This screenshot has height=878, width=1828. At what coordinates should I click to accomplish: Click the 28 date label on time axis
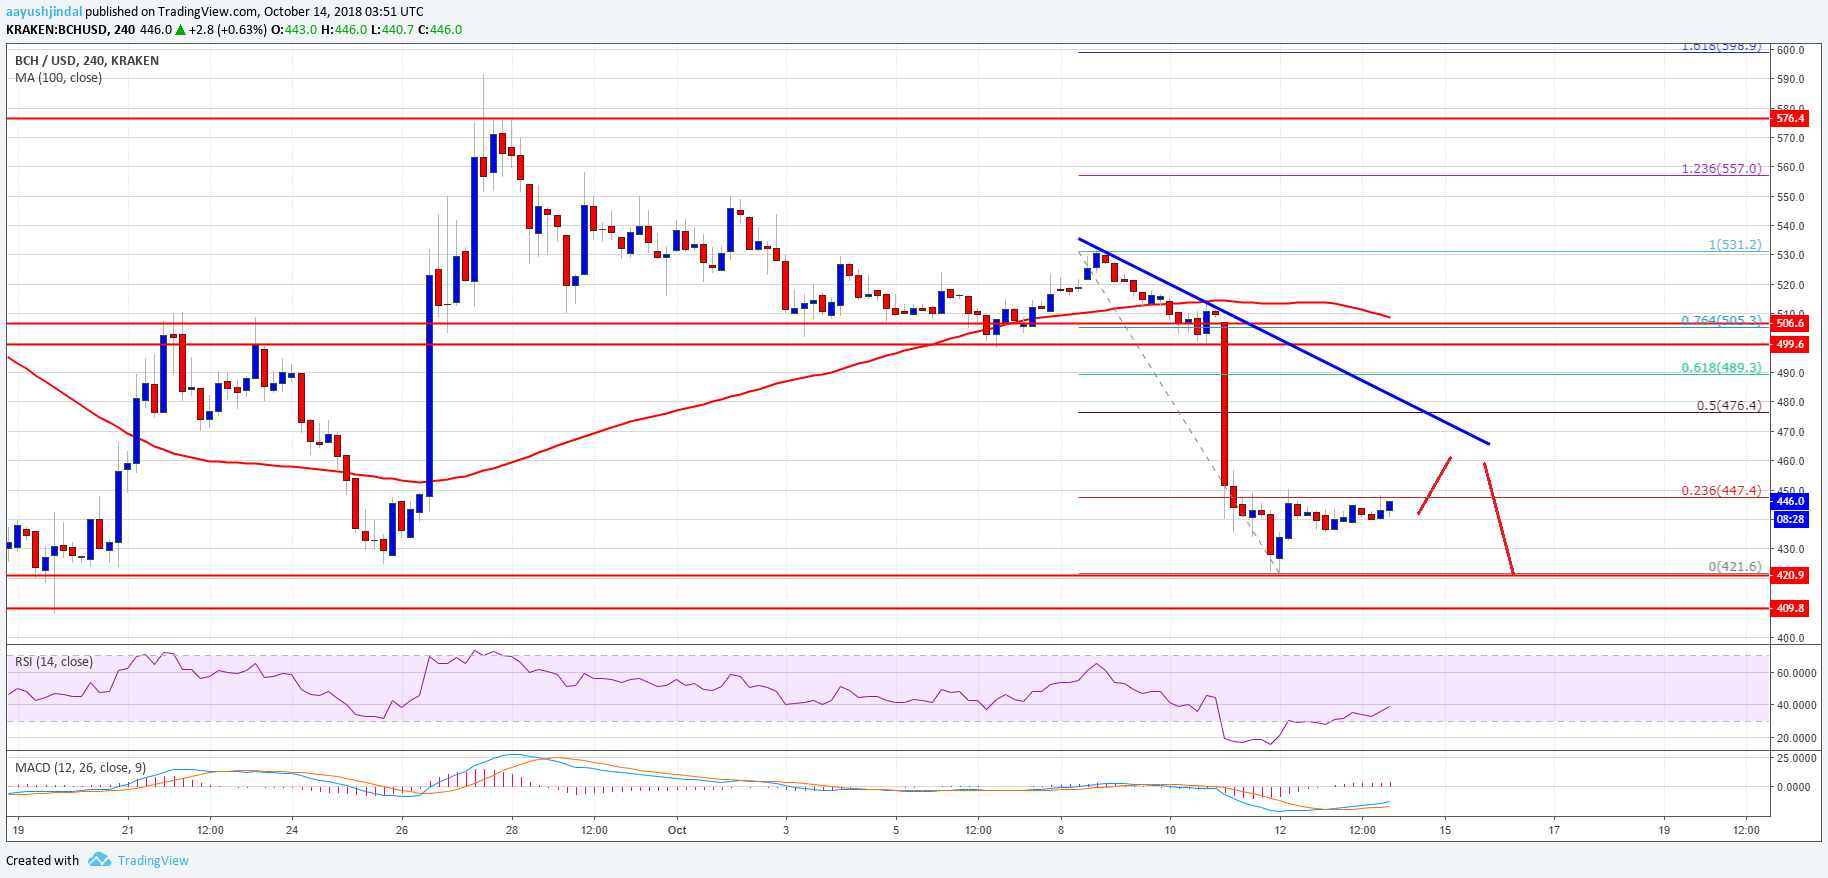coord(512,830)
